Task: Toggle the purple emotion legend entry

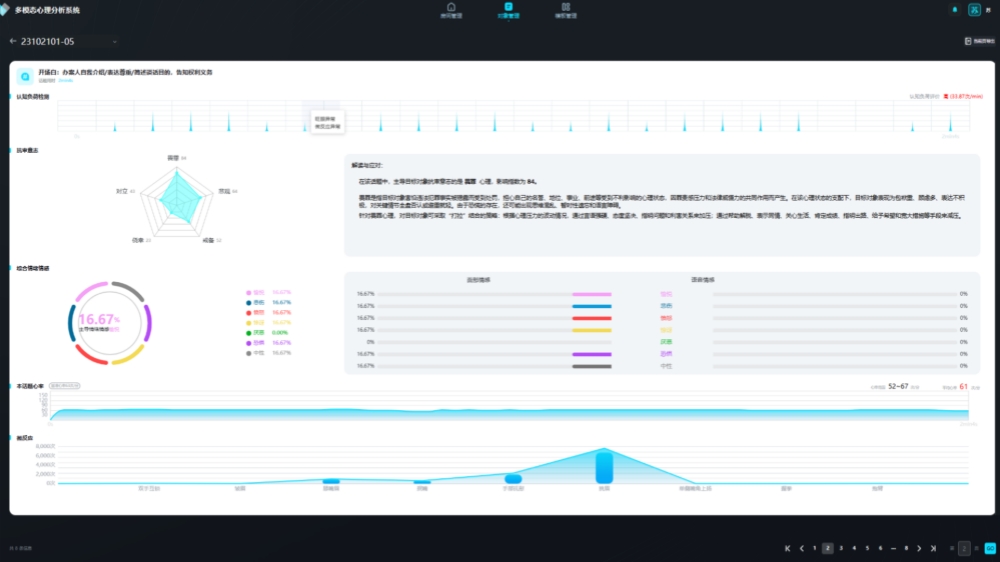Action: pyautogui.click(x=268, y=343)
